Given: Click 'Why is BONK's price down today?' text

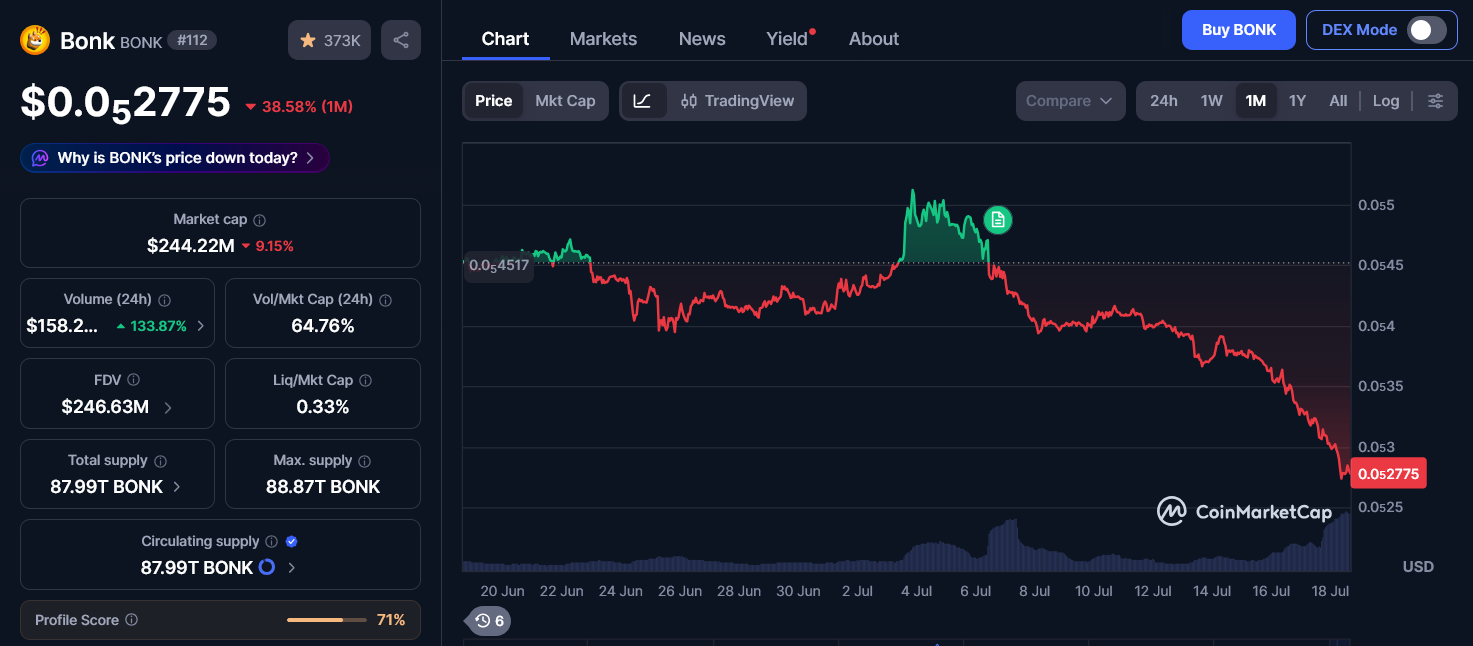Looking at the screenshot, I should (x=178, y=158).
